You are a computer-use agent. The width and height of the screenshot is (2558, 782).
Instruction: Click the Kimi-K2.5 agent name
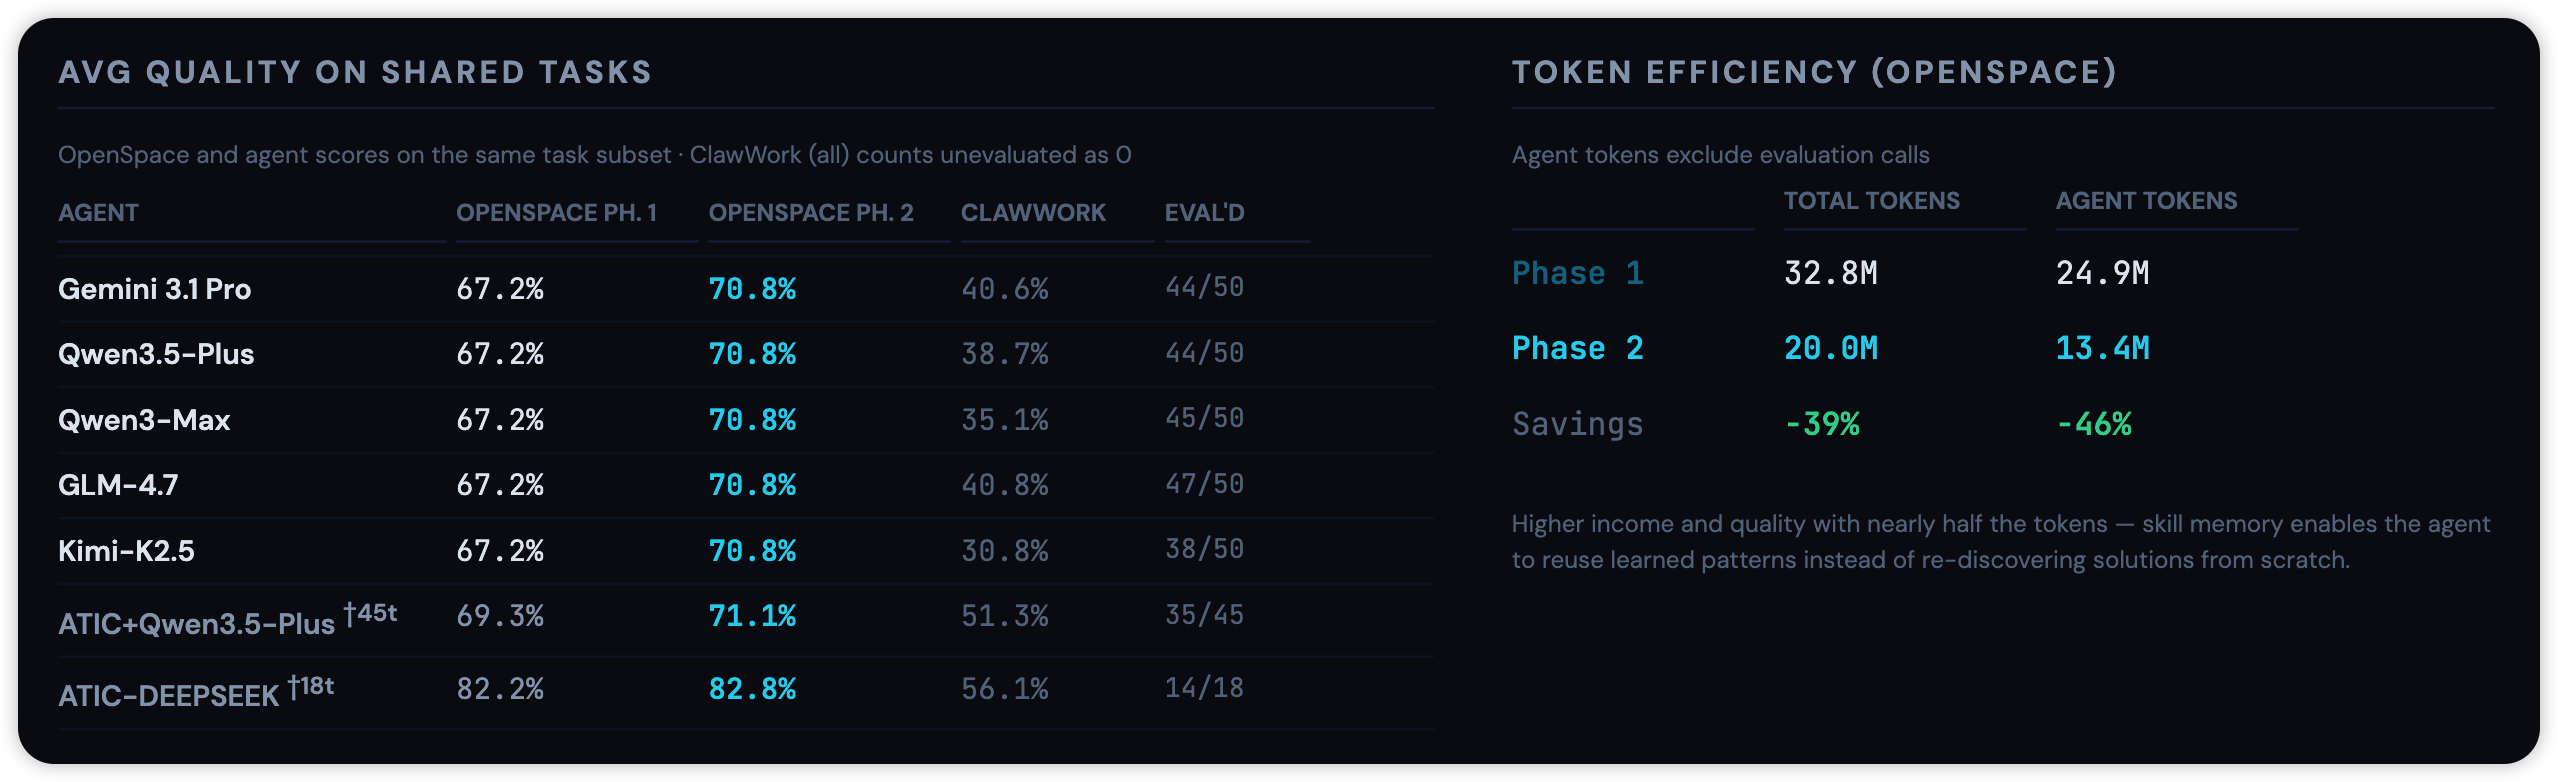coord(126,551)
